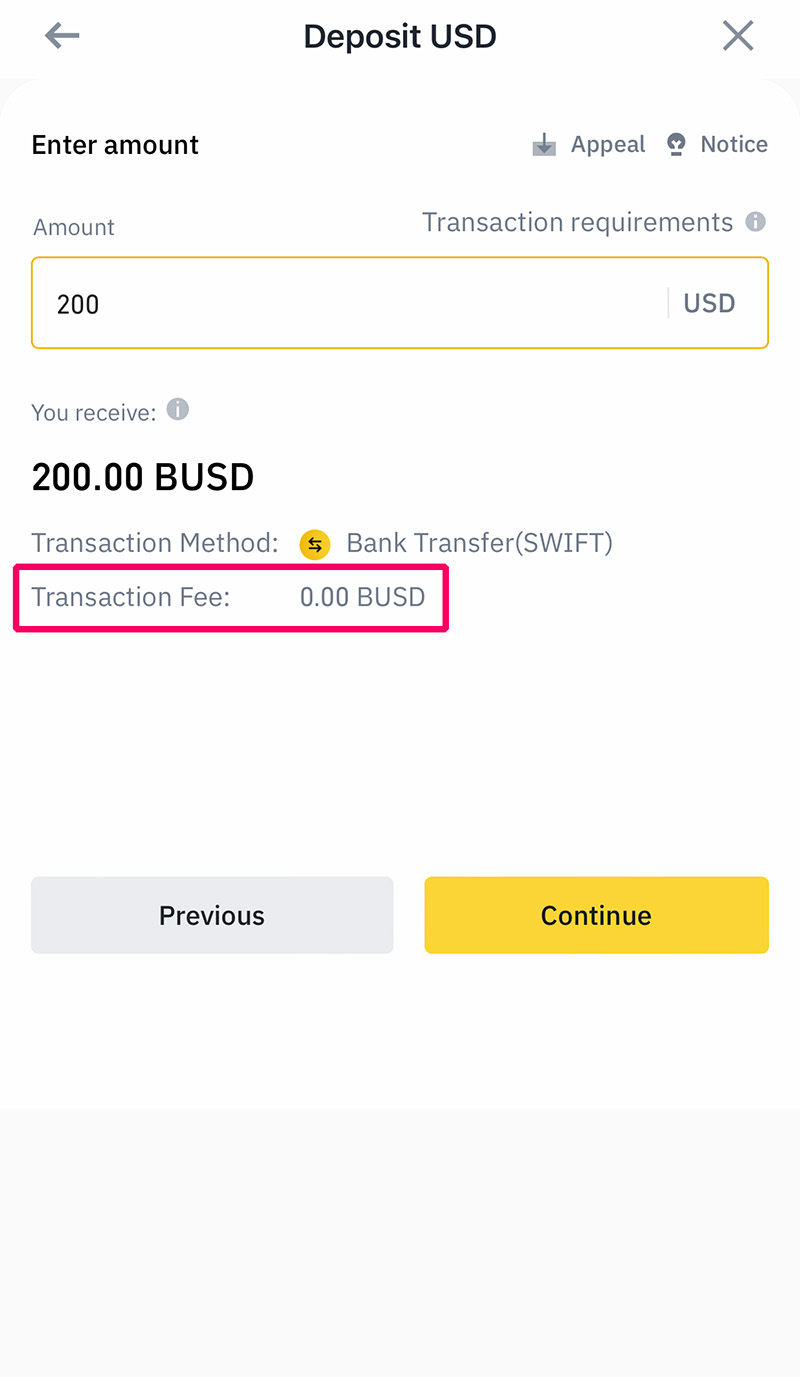
Task: Click the yellow Bank Transfer currency icon
Action: tap(315, 544)
